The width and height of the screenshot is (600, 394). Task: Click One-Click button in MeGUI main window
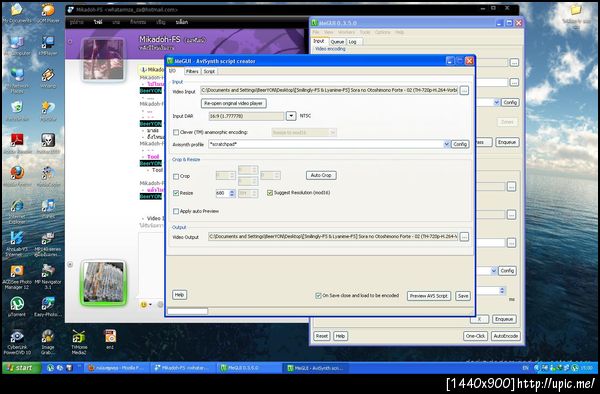coord(475,336)
